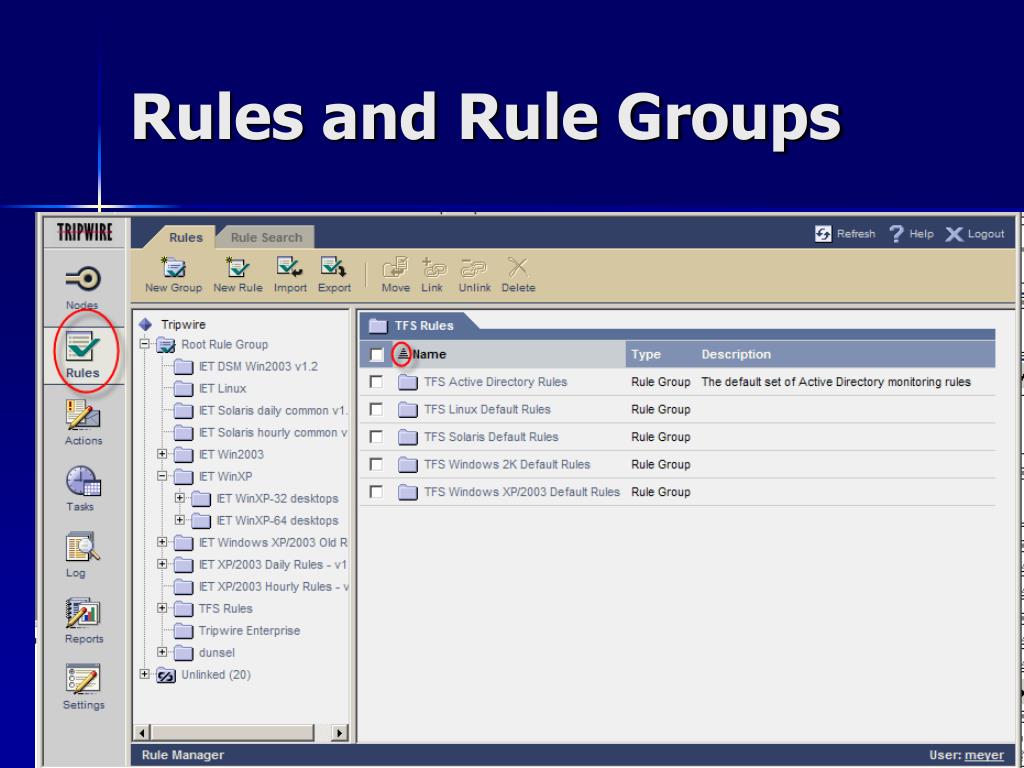Click the New Rule toolbar icon
Screen dimensions: 1024x768
(x=238, y=267)
